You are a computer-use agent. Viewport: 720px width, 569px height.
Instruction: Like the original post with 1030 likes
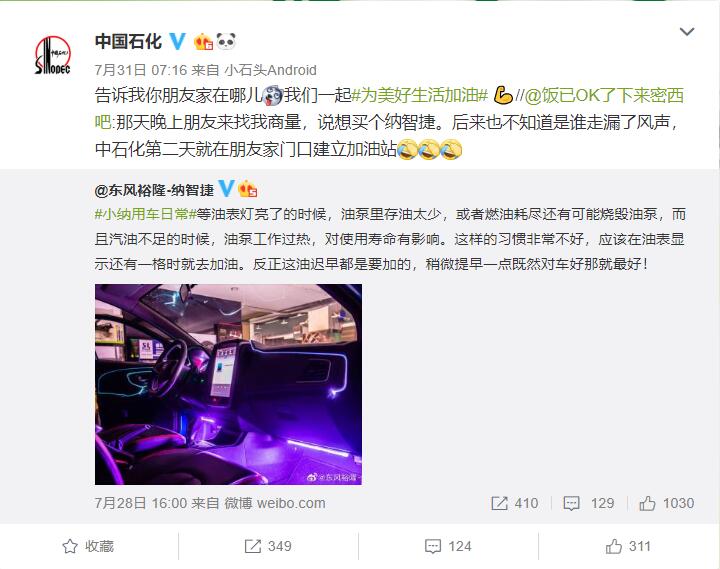[666, 503]
